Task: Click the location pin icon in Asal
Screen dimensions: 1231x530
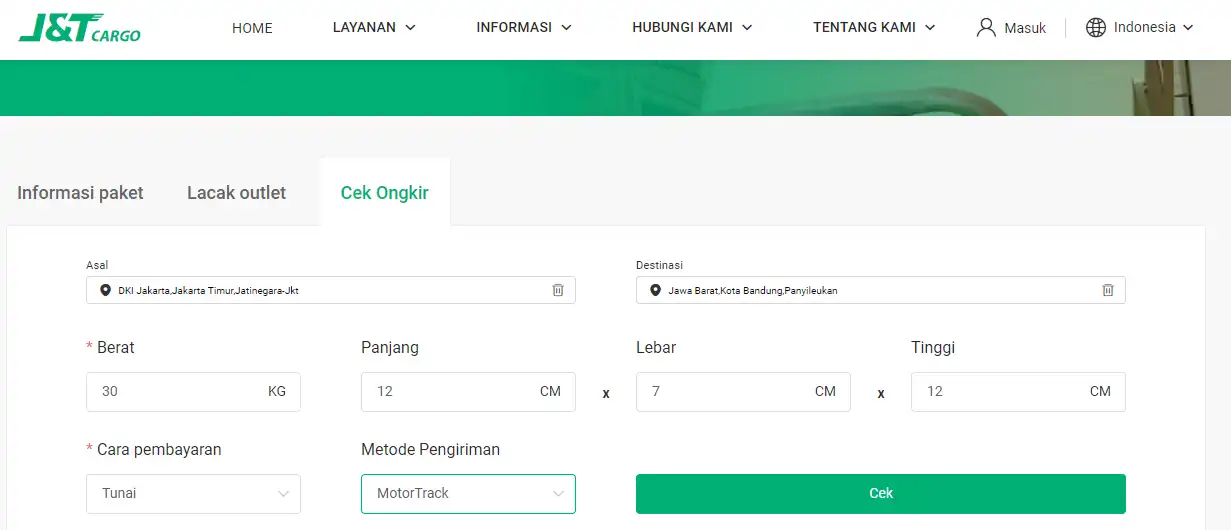Action: (x=106, y=290)
